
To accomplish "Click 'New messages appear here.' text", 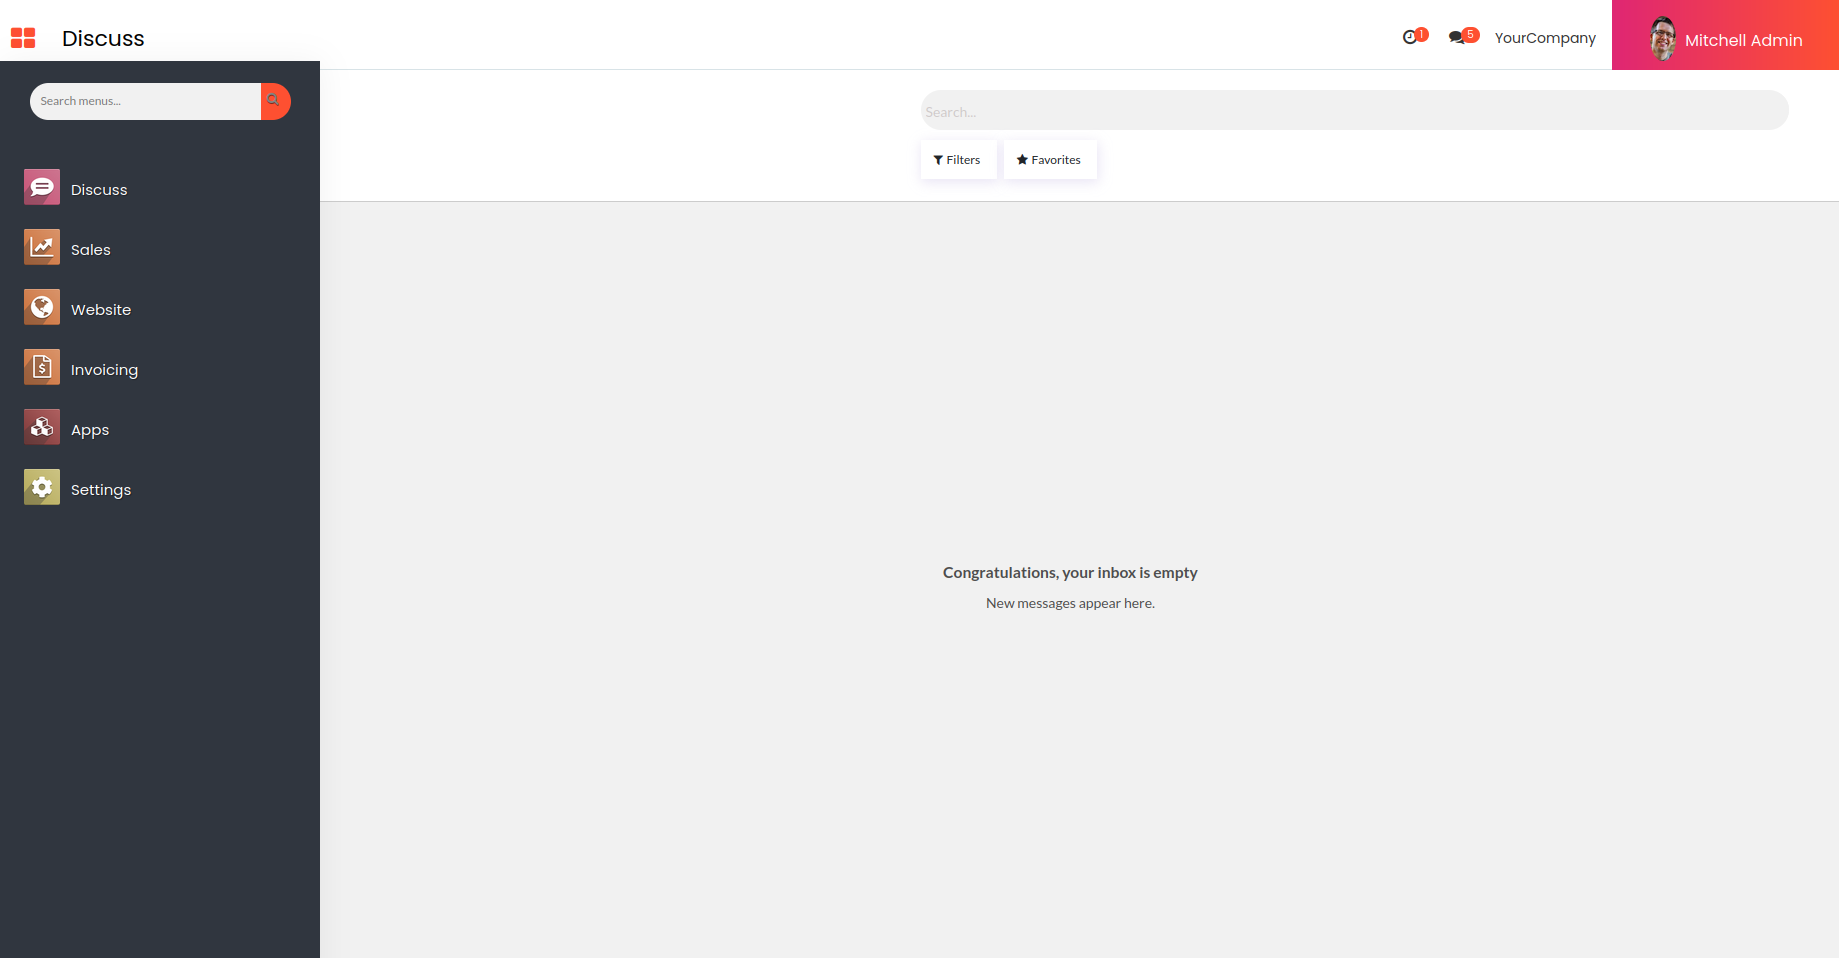I will (1070, 603).
